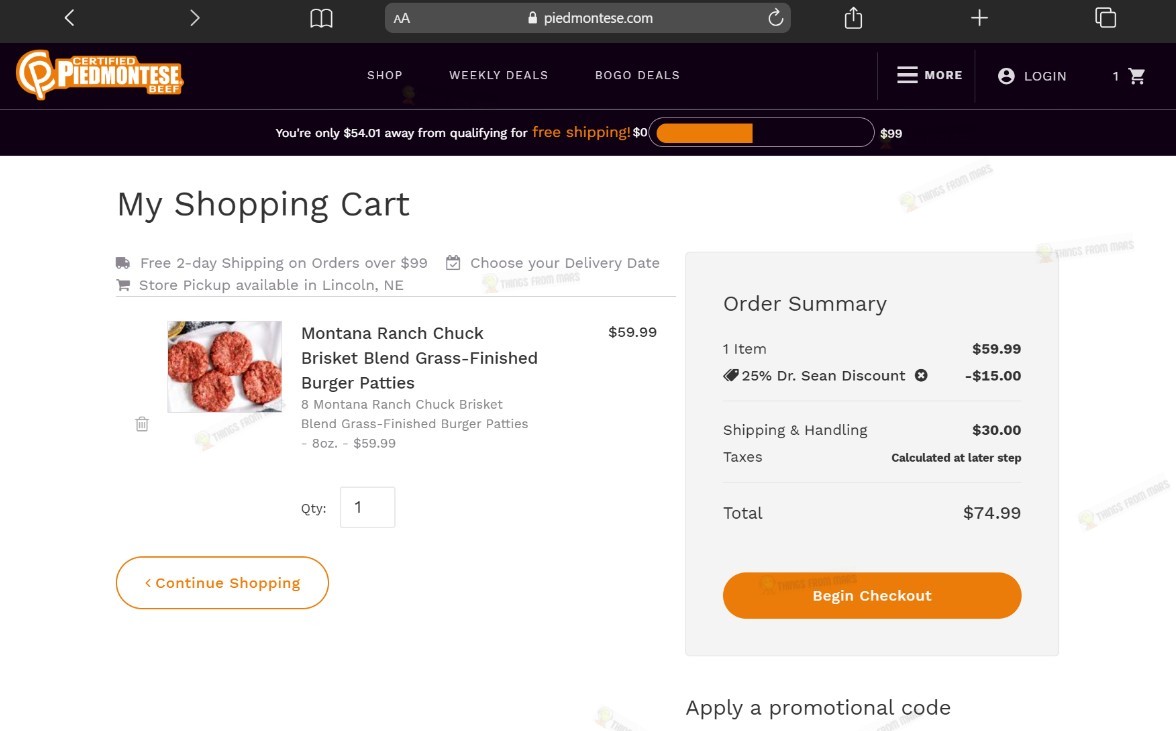Open a new tab with the plus icon
This screenshot has width=1176, height=731.
(x=979, y=17)
